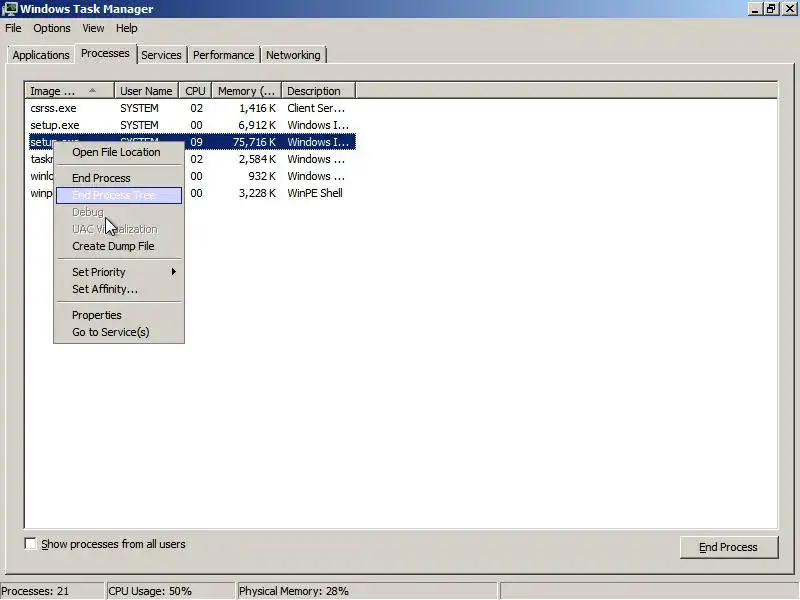This screenshot has height=600, width=800.
Task: Sort by the User Name column
Action: coord(146,91)
